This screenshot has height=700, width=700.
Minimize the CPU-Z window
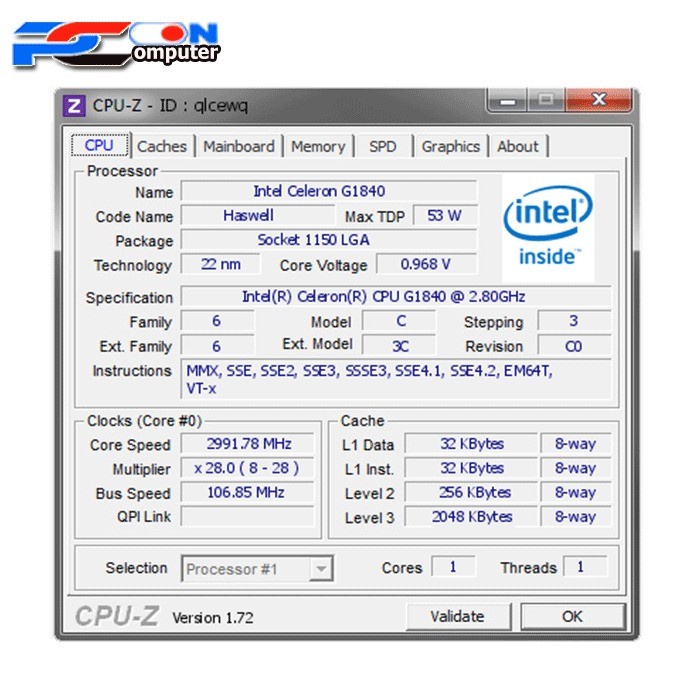click(x=508, y=100)
